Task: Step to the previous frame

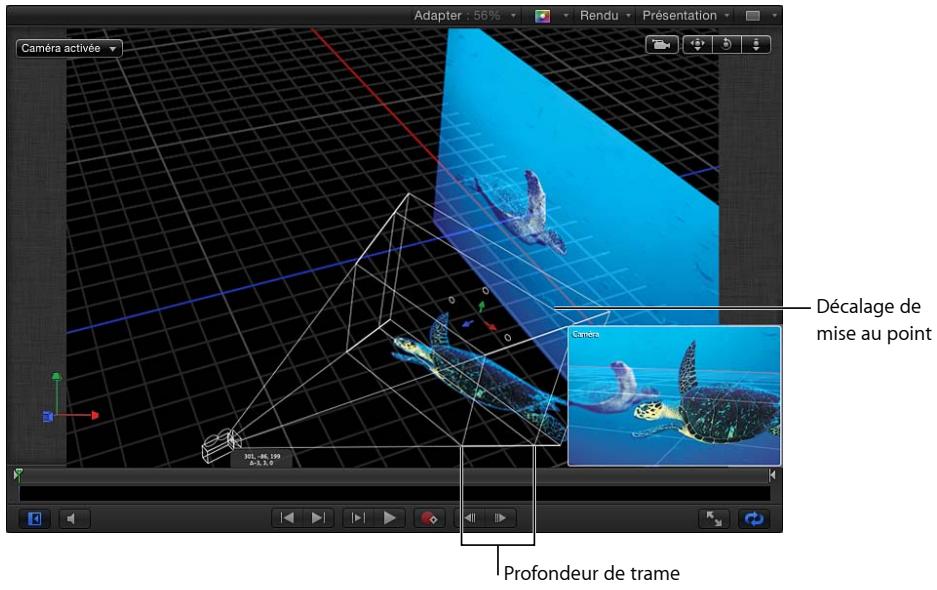Action: [x=470, y=518]
